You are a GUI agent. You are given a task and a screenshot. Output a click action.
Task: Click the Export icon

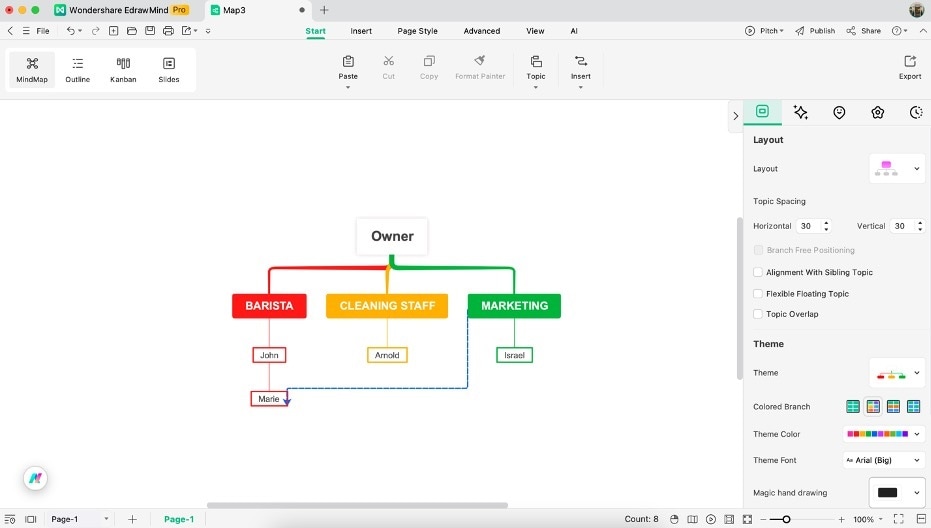910,61
